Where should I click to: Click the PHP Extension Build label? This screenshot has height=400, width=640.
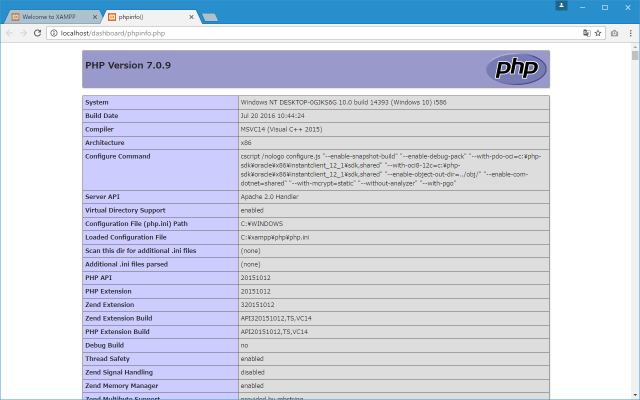pyautogui.click(x=117, y=331)
